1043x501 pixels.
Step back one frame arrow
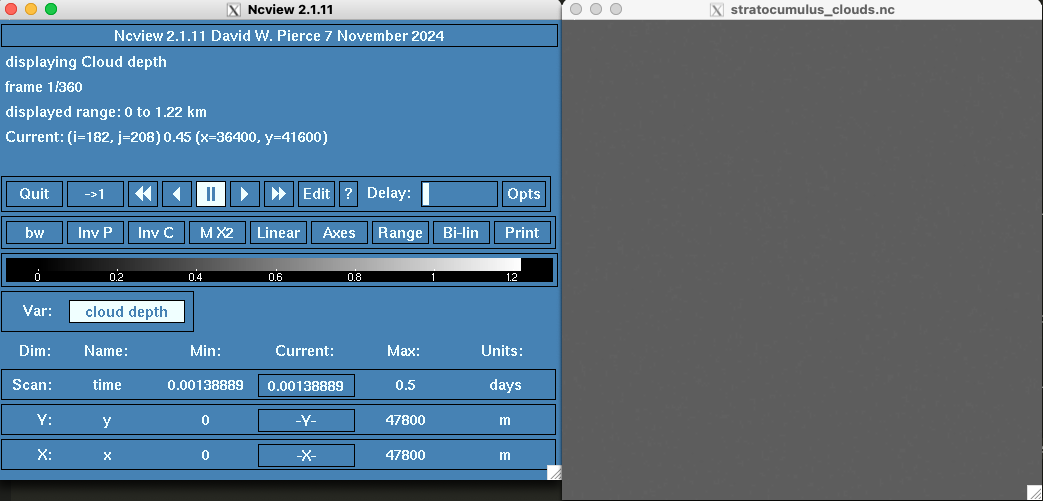(177, 194)
